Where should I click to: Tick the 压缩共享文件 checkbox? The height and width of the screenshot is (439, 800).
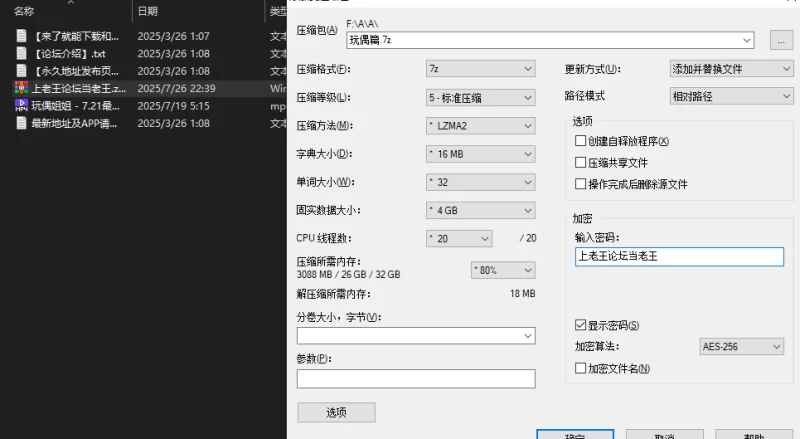pos(580,162)
